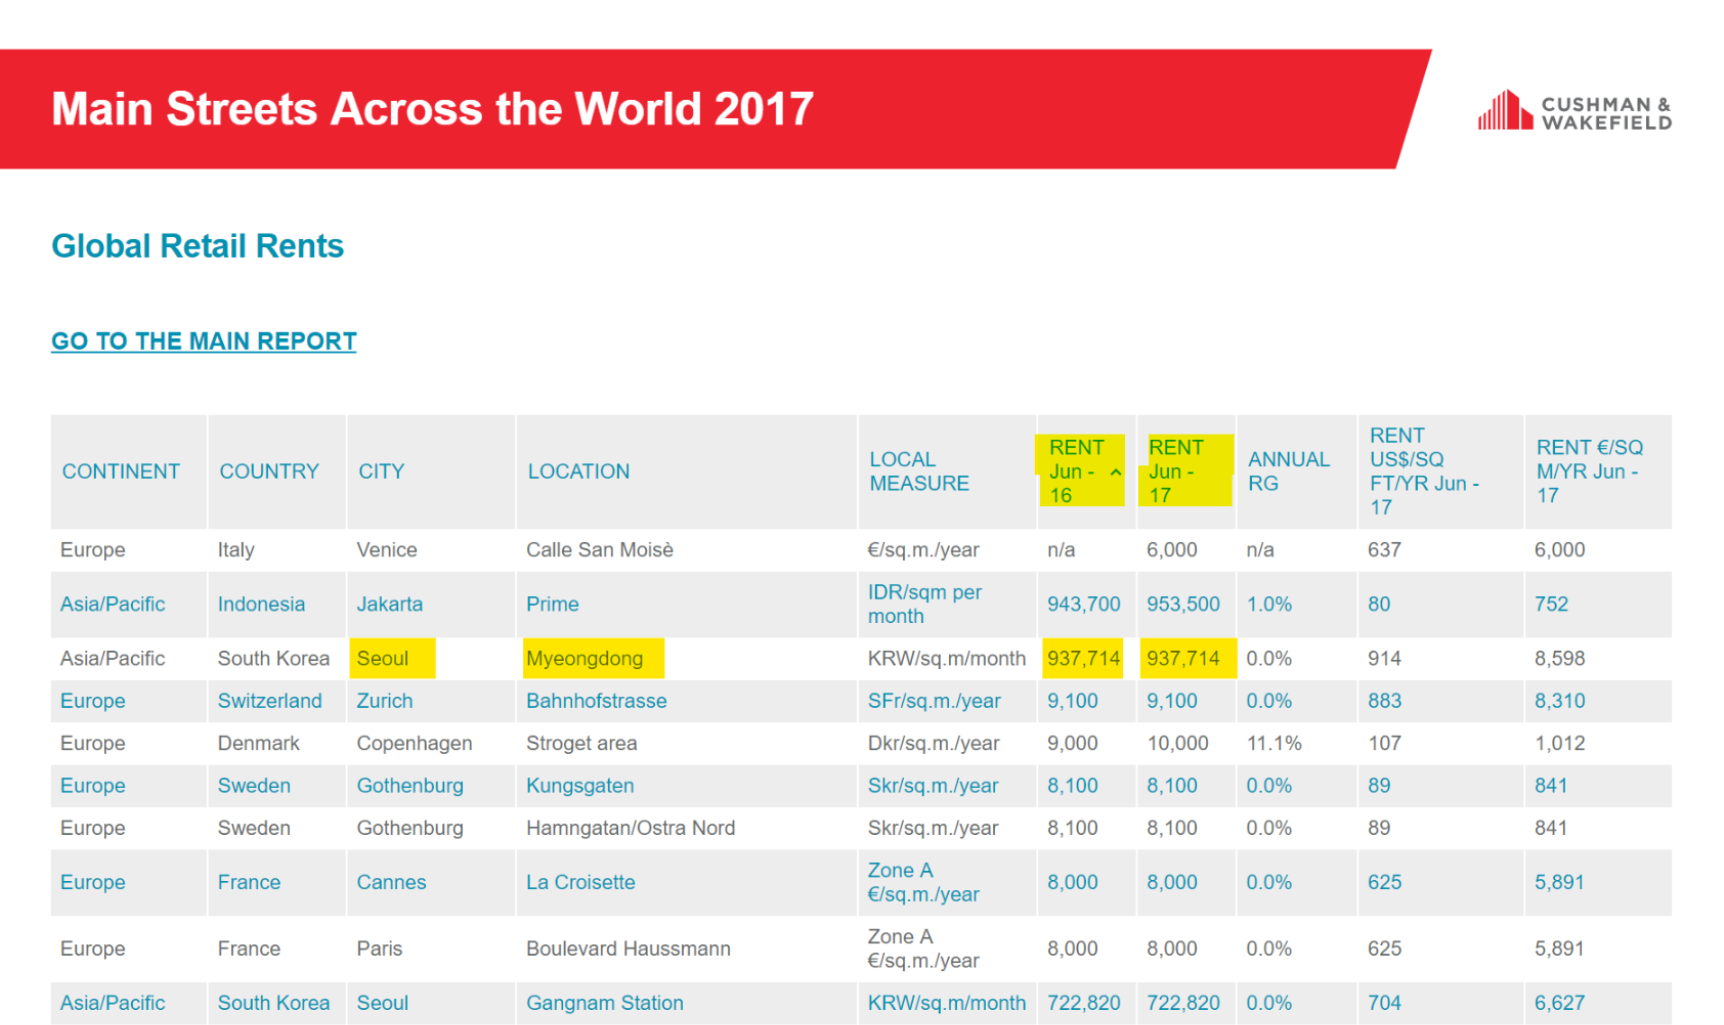Click the 1,012 euro rent value

[1560, 743]
